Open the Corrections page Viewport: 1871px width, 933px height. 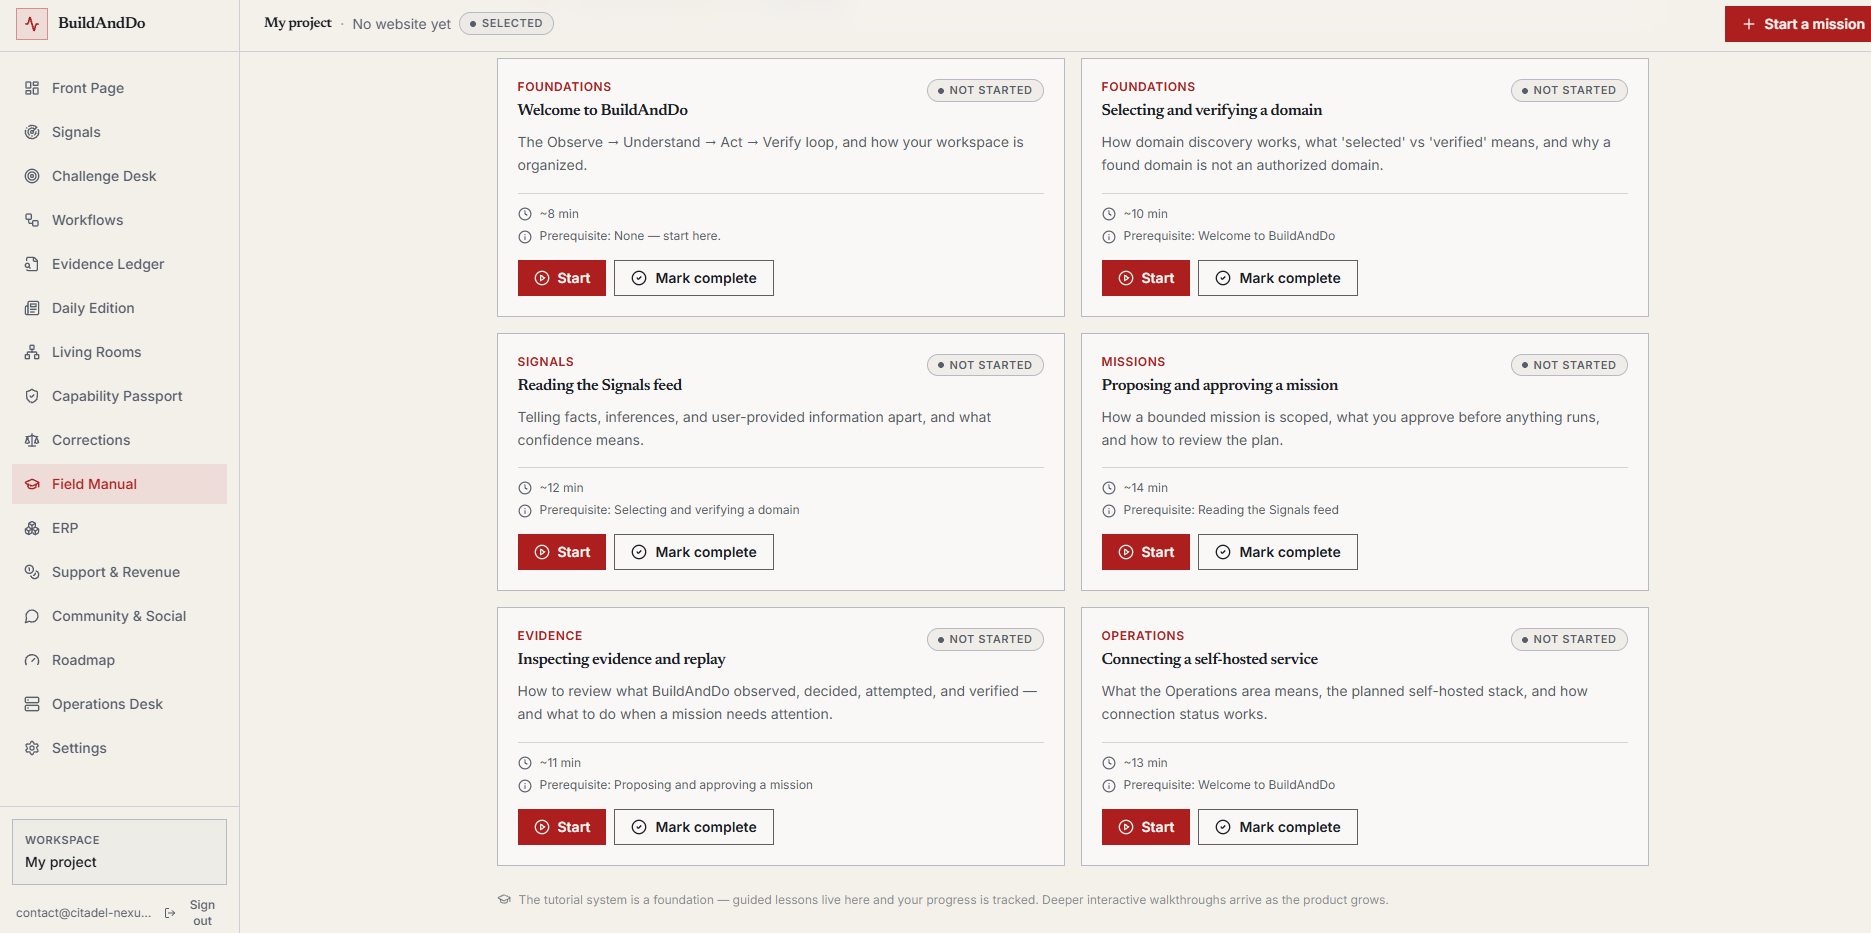119,440
